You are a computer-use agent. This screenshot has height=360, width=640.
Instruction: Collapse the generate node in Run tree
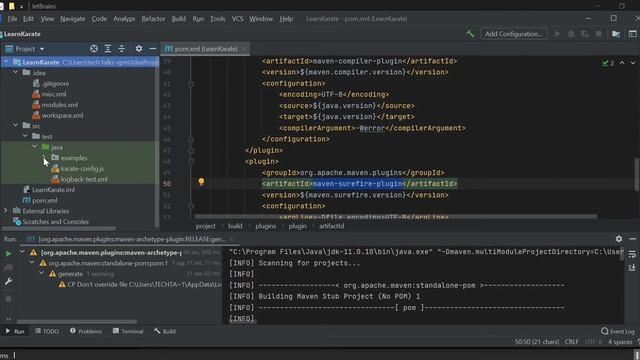coord(42,273)
